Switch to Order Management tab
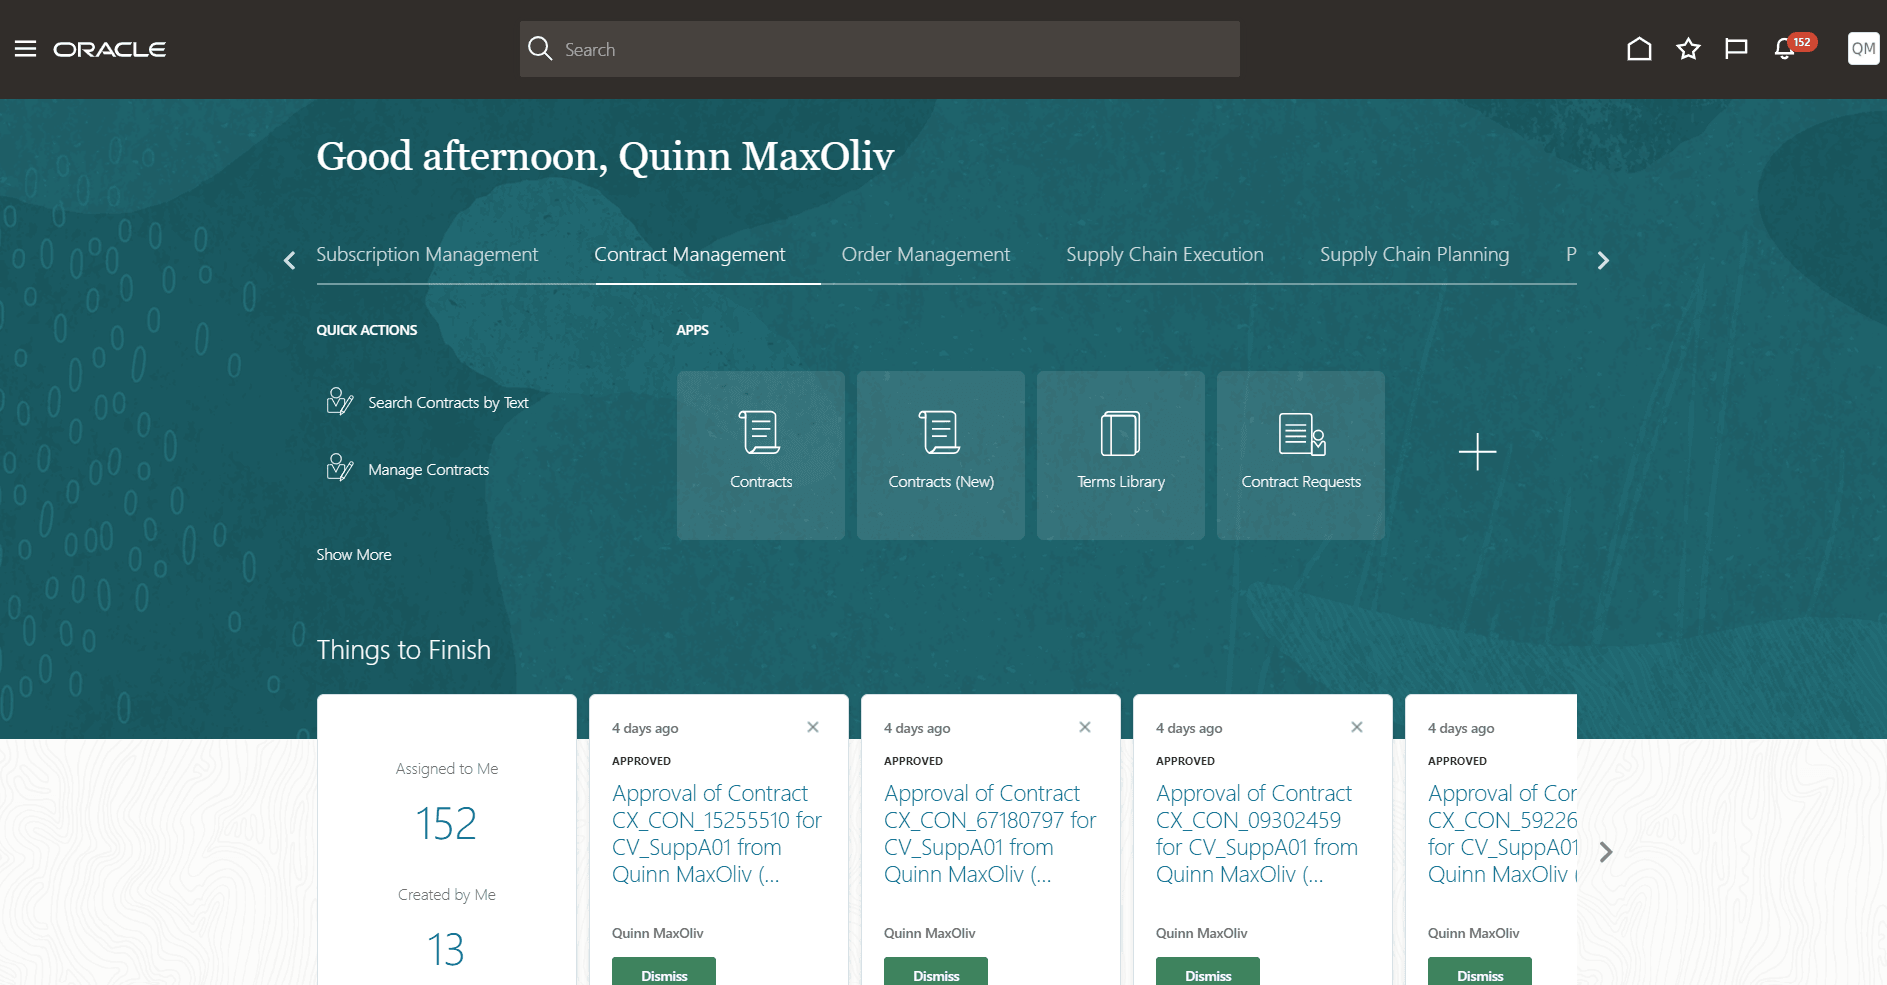This screenshot has height=985, width=1887. 926,255
